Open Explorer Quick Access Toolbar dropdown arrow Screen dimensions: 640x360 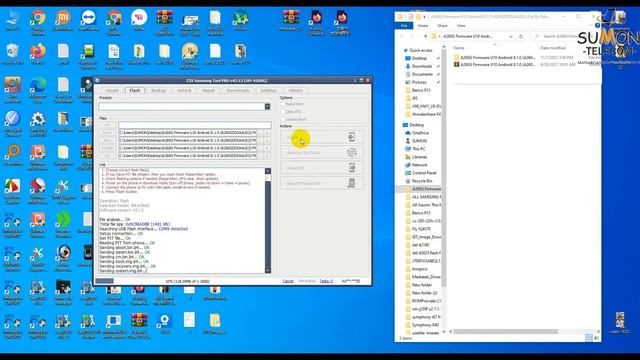424,17
